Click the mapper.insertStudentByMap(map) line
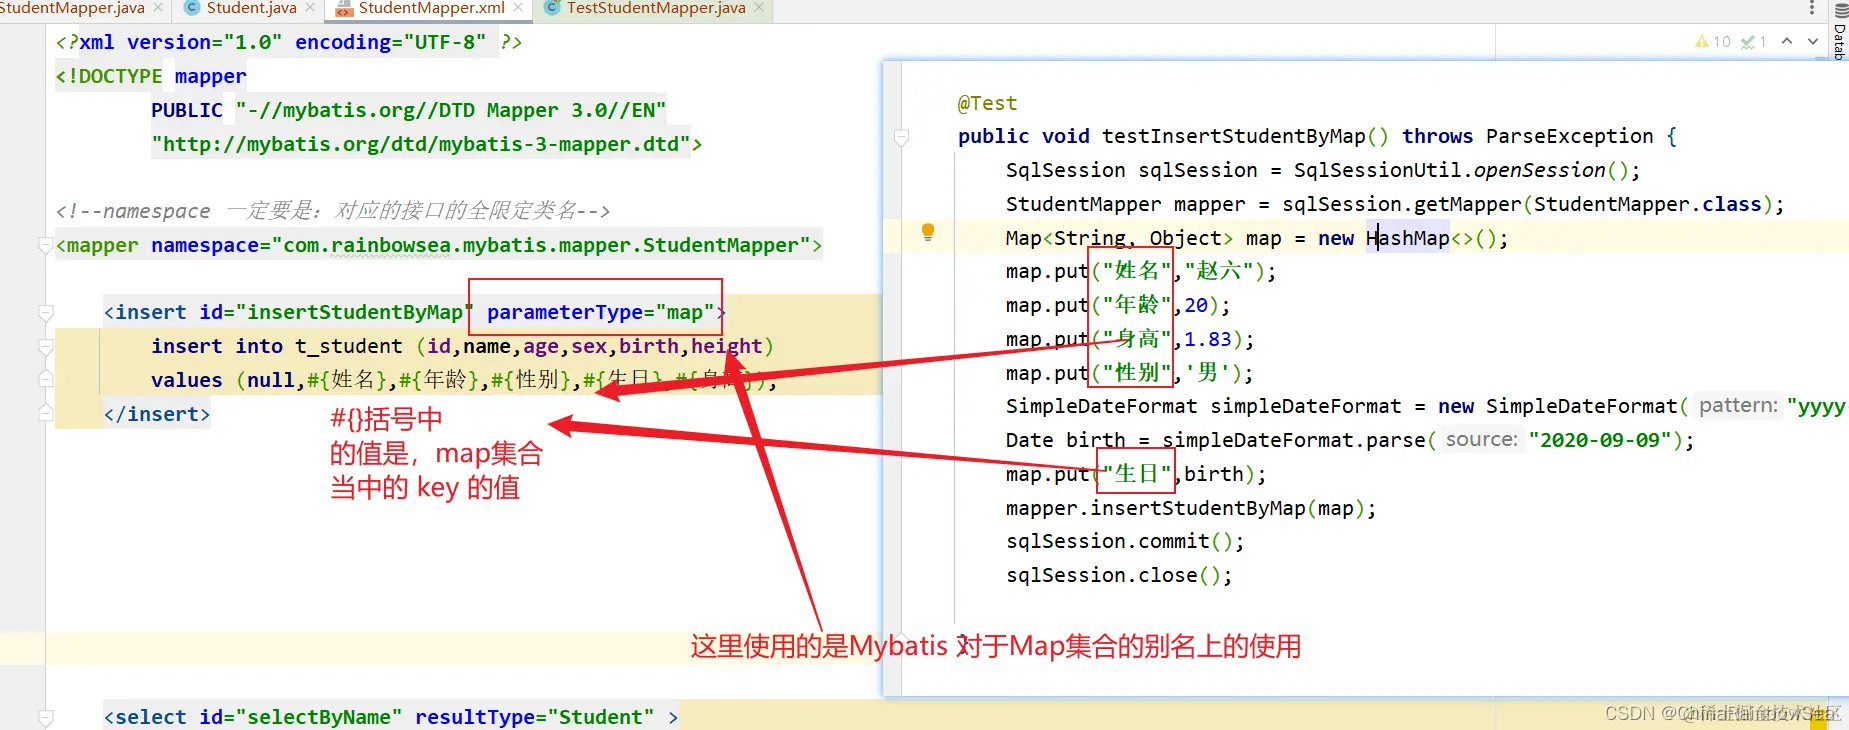 tap(1191, 508)
